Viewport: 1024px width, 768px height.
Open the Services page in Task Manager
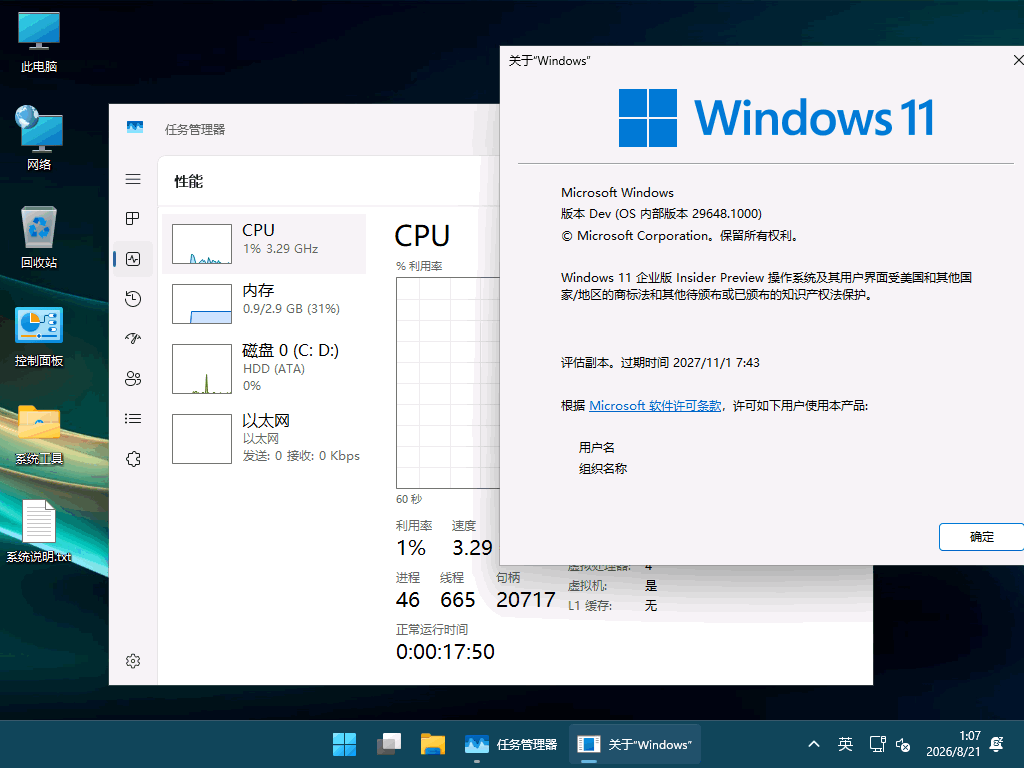(x=133, y=459)
